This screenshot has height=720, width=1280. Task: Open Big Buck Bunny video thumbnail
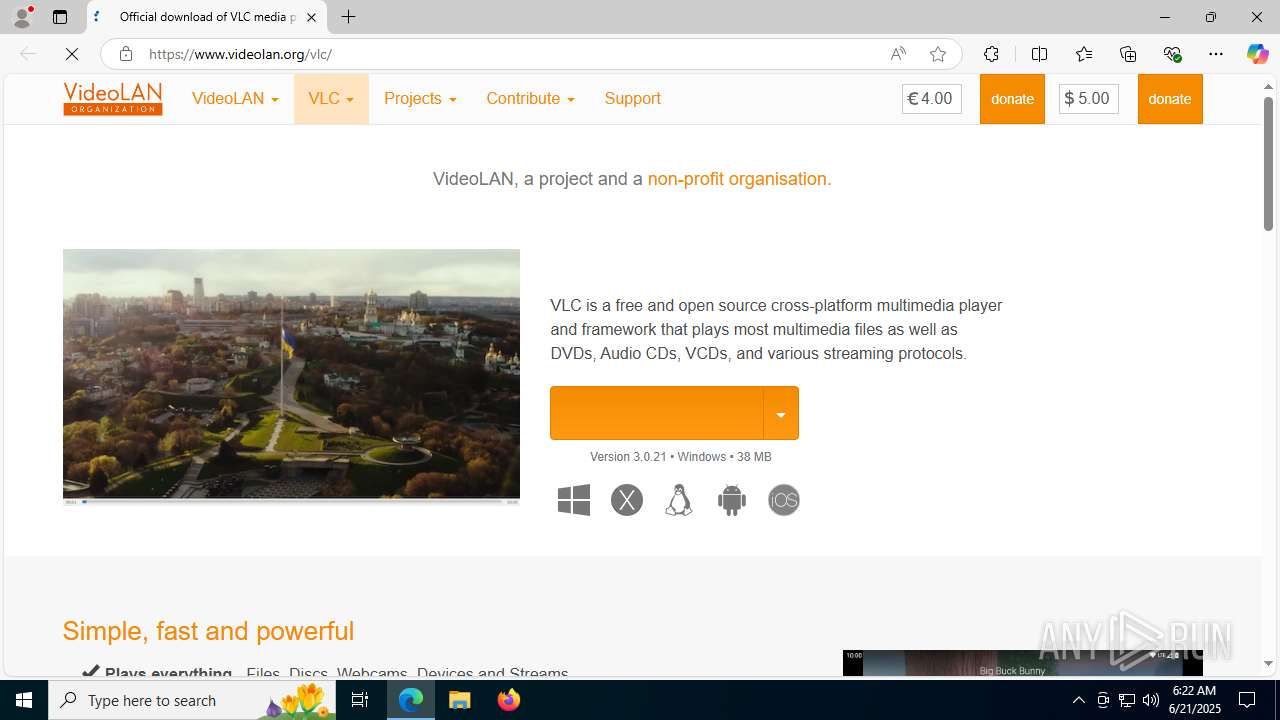1022,663
